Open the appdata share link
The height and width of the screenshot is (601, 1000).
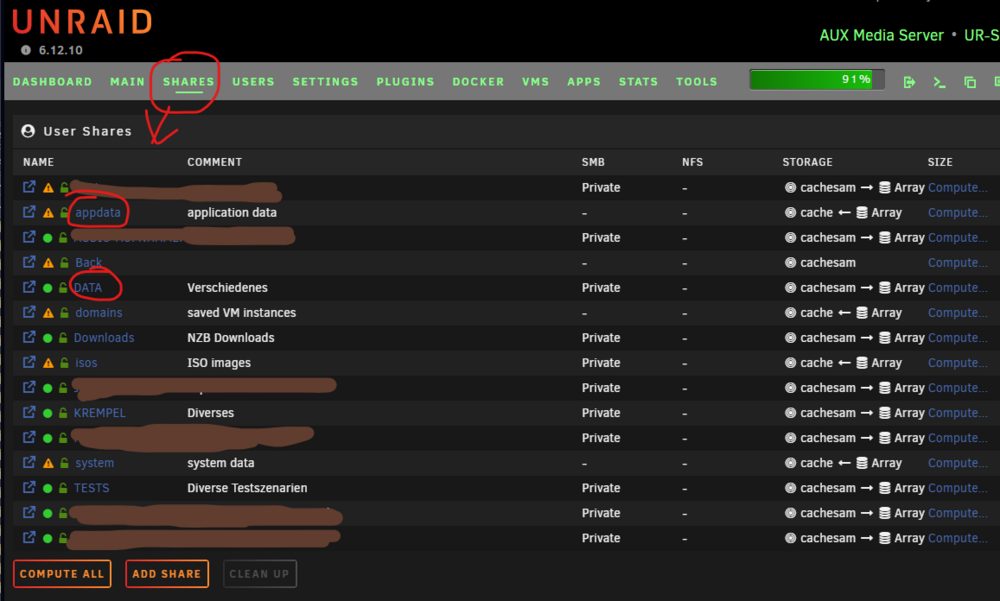click(98, 212)
